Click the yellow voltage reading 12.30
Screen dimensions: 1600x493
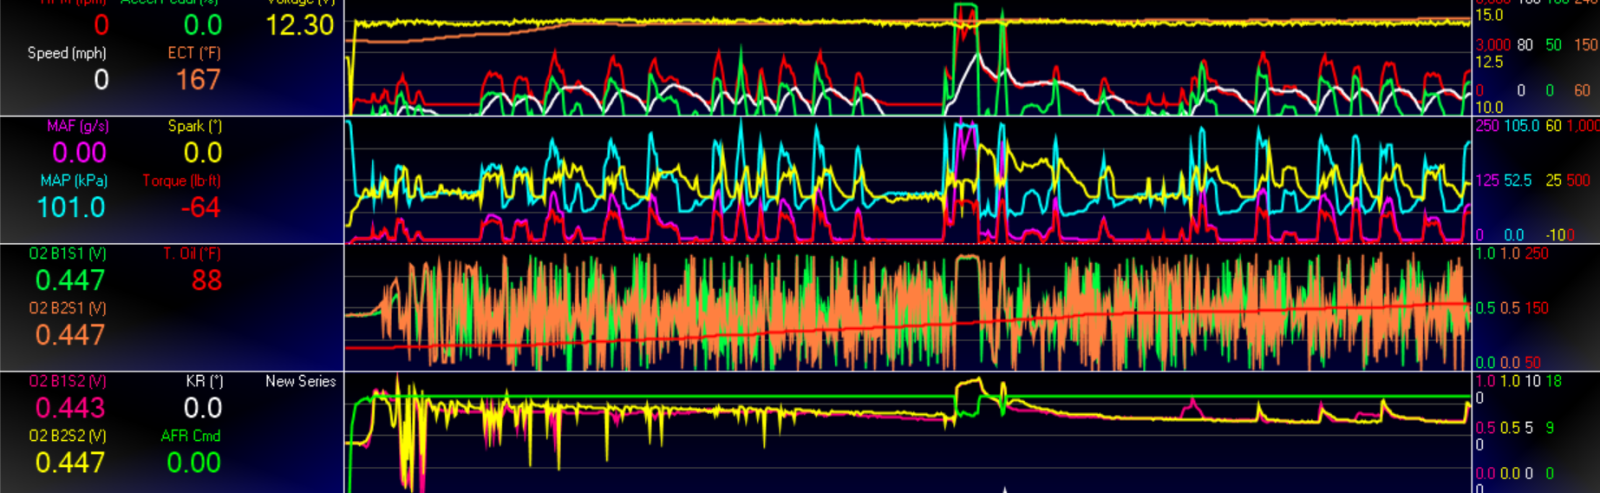click(x=299, y=25)
